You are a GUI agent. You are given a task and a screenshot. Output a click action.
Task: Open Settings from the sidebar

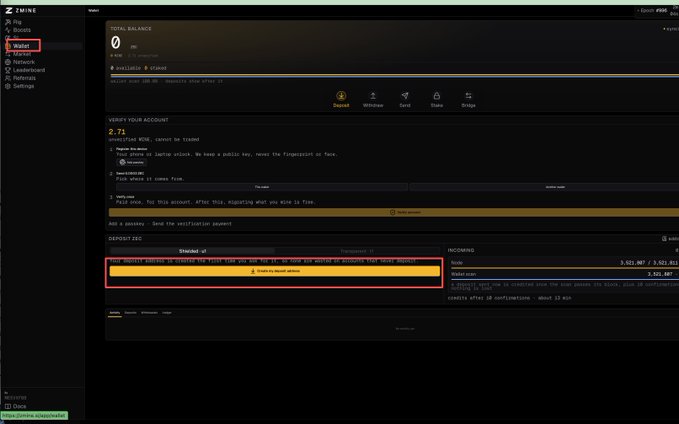(x=23, y=86)
